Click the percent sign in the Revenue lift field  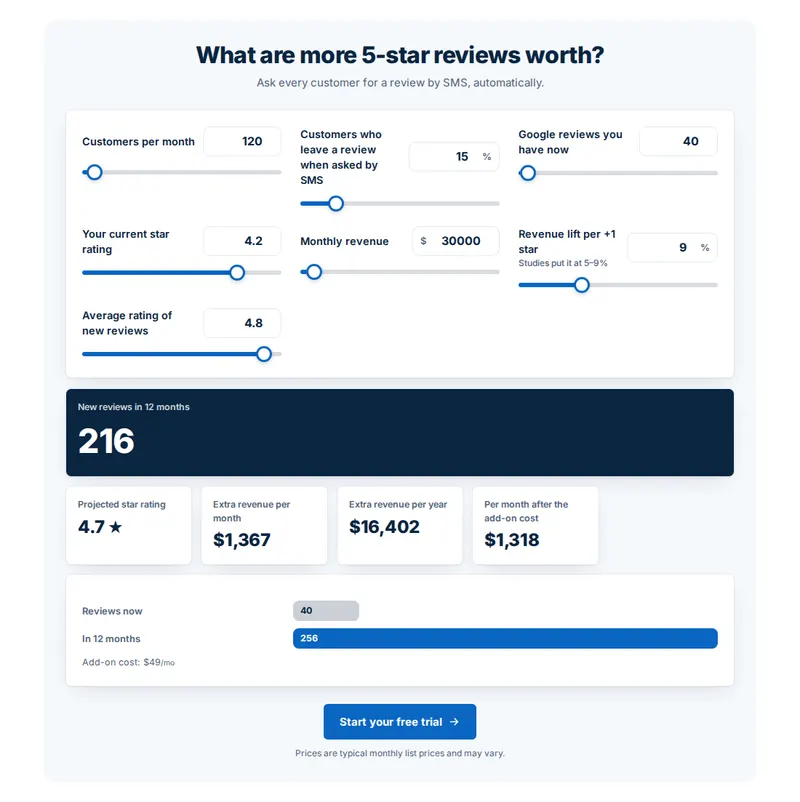pyautogui.click(x=705, y=248)
